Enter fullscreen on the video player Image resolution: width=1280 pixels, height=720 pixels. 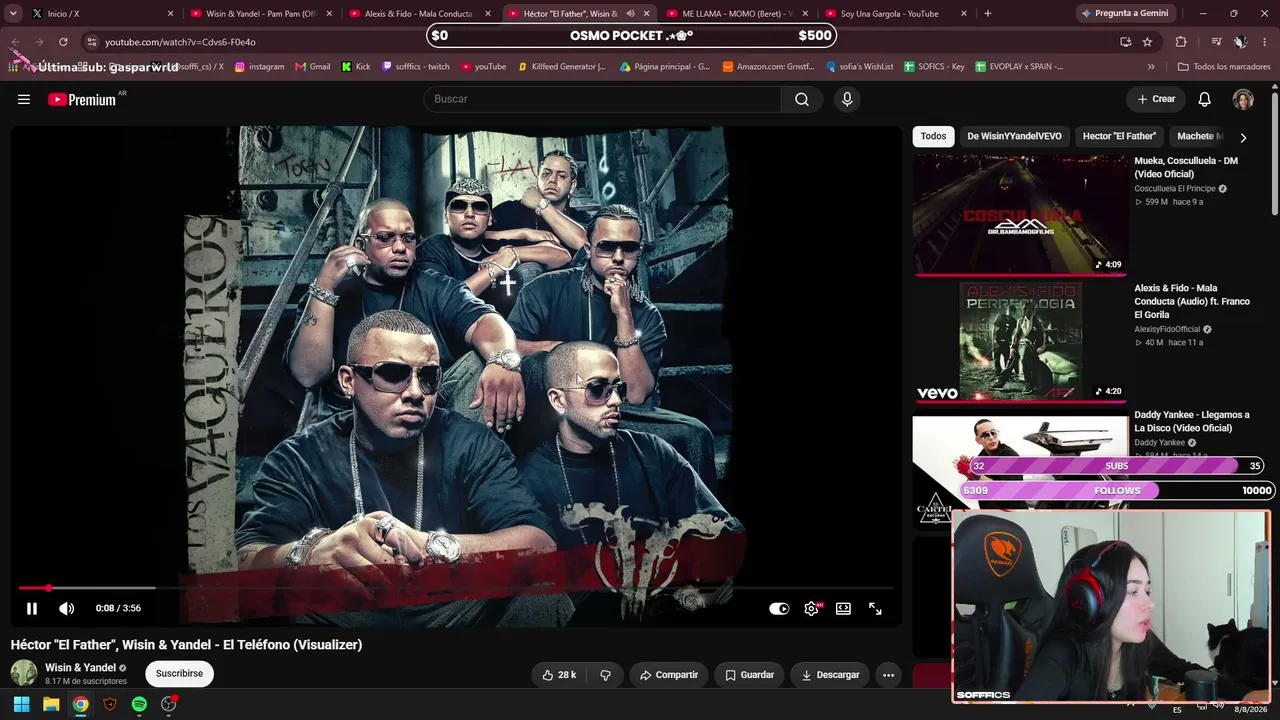(x=875, y=608)
